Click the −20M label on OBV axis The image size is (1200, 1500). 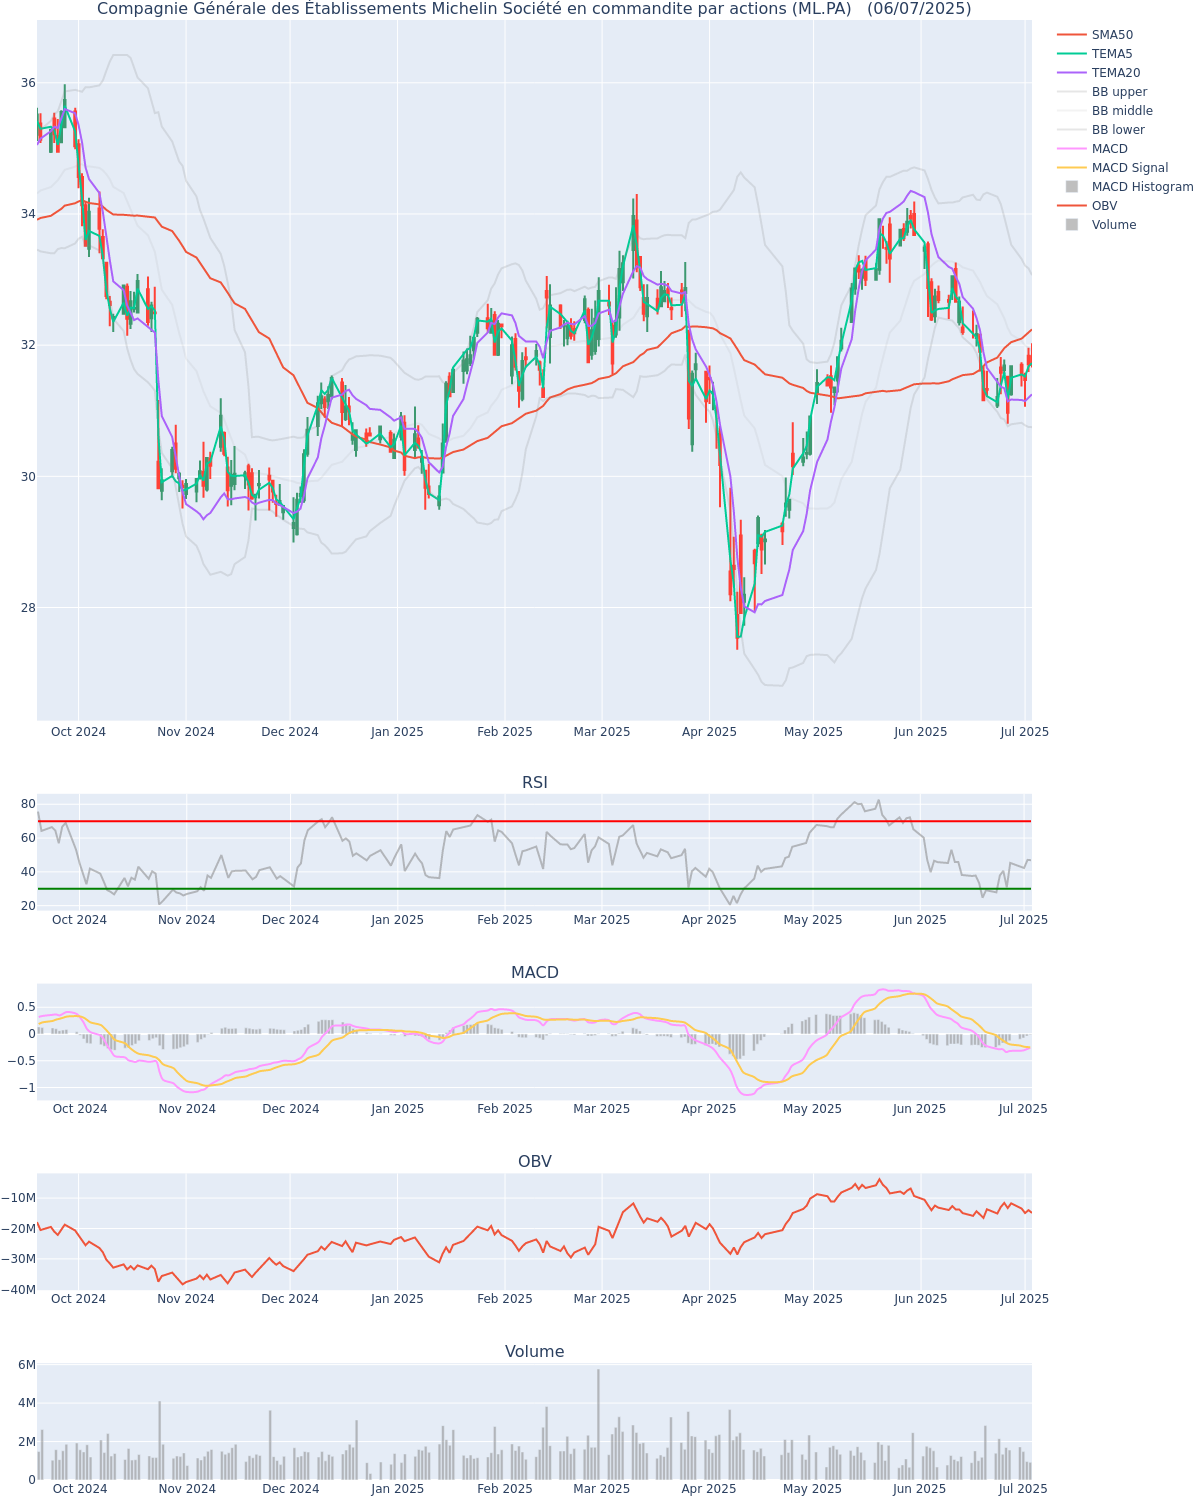pyautogui.click(x=19, y=1229)
